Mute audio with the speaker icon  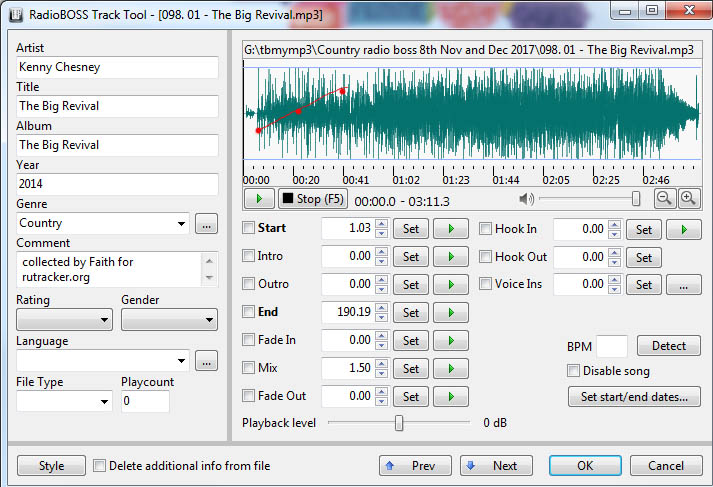(526, 199)
